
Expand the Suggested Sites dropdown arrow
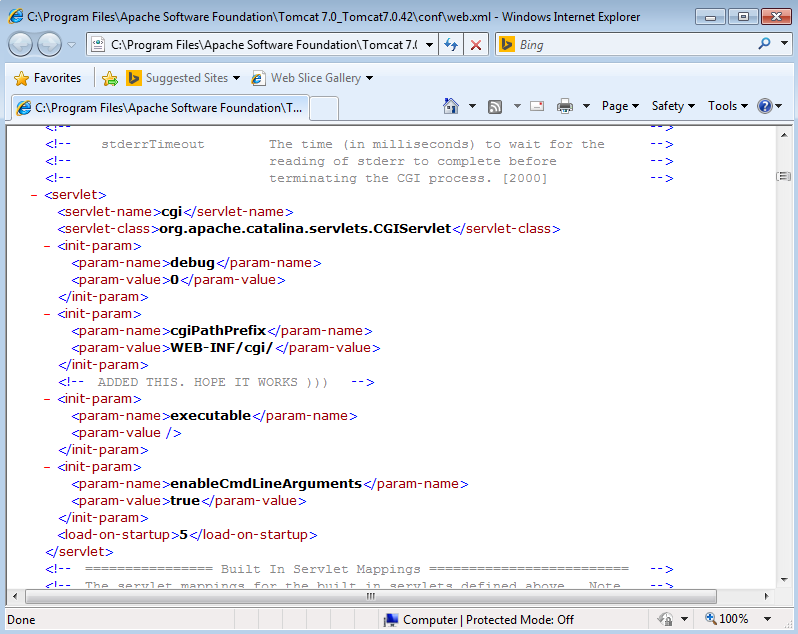pos(236,78)
